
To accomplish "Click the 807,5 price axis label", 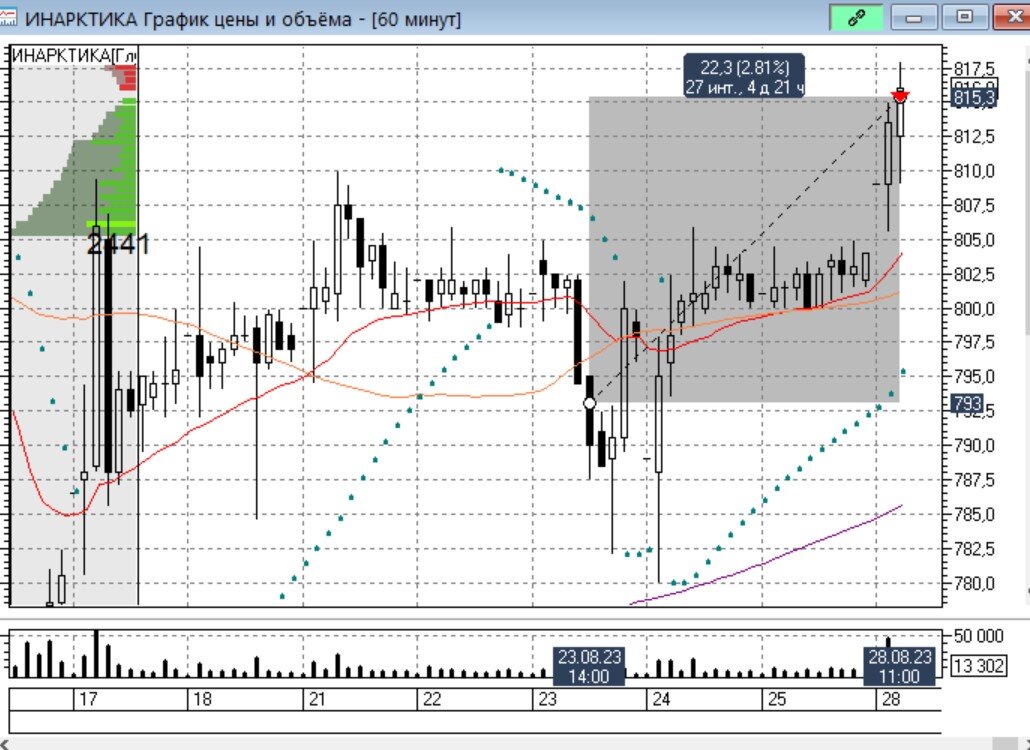I will (x=974, y=206).
